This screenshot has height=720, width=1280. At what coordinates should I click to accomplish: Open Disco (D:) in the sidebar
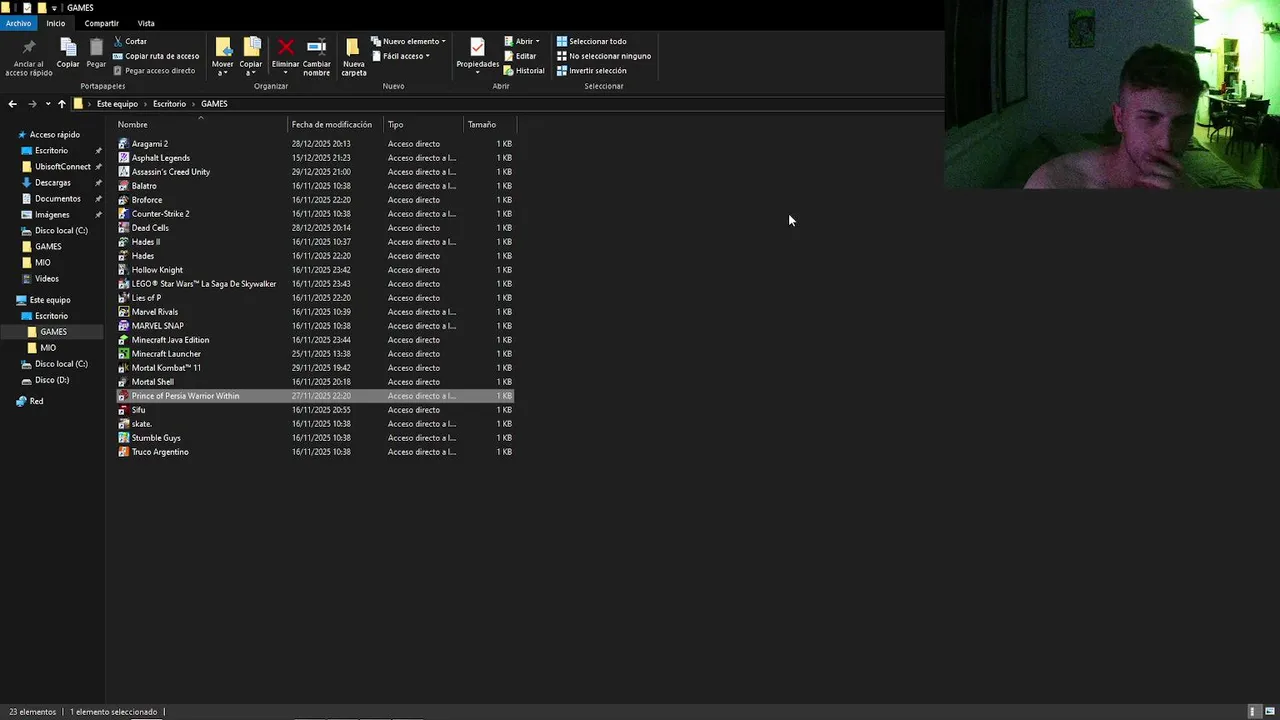(52, 380)
